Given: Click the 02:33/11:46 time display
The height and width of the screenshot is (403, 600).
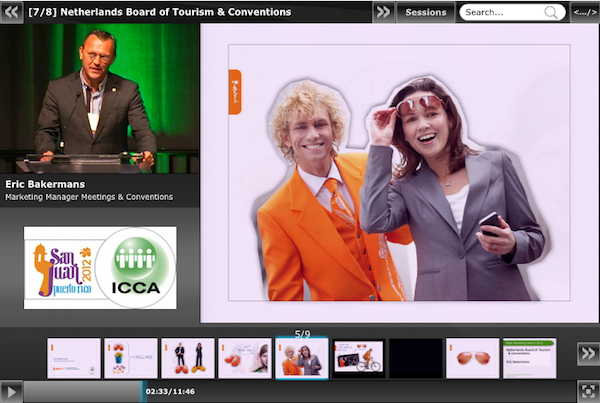Looking at the screenshot, I should tap(170, 392).
